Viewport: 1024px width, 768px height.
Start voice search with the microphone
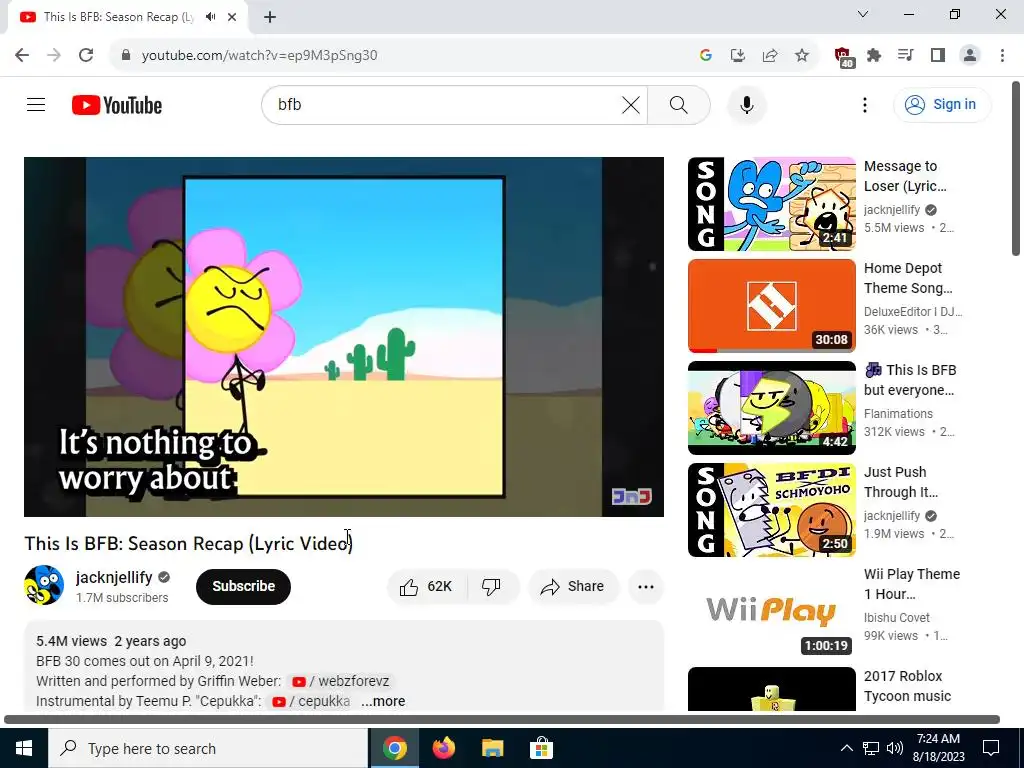pos(746,104)
